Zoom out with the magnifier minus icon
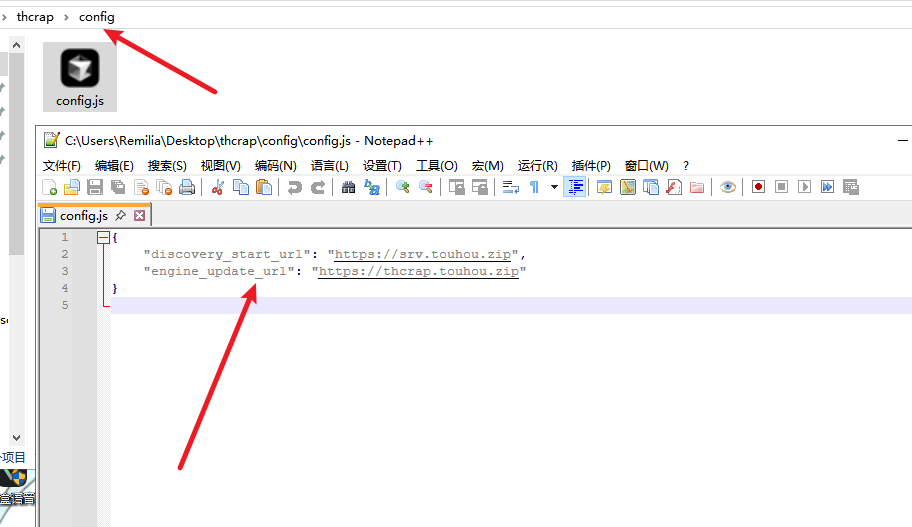Viewport: 912px width, 527px height. pyautogui.click(x=426, y=187)
